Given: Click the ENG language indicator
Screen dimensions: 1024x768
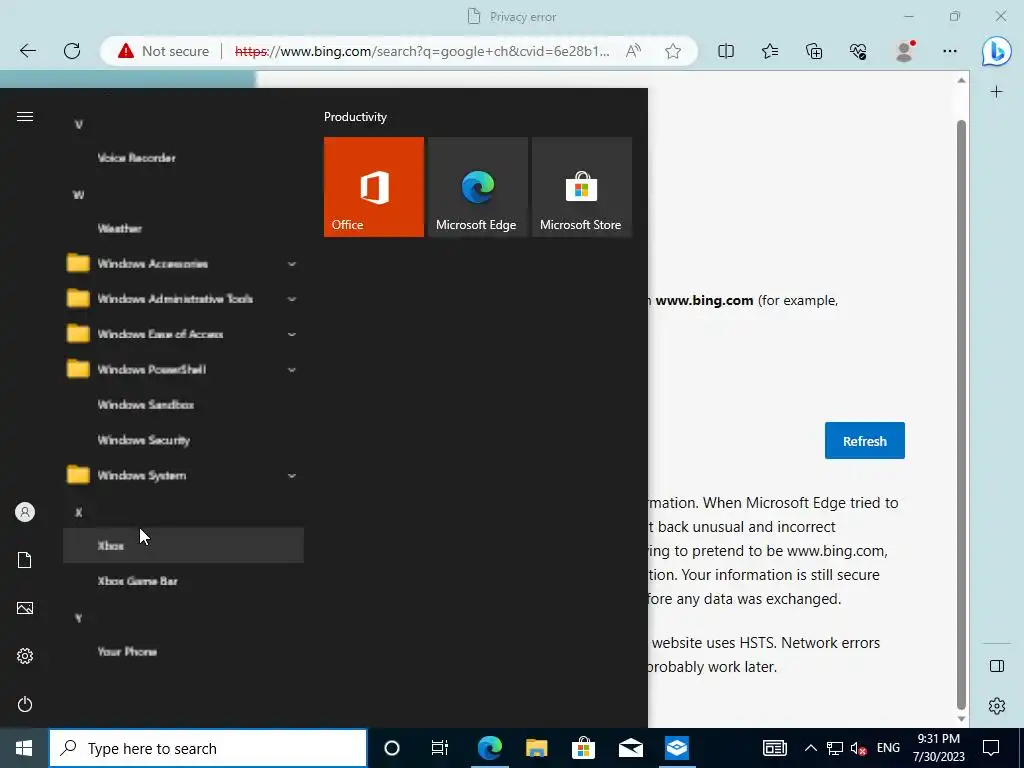Looking at the screenshot, I should pyautogui.click(x=888, y=748).
